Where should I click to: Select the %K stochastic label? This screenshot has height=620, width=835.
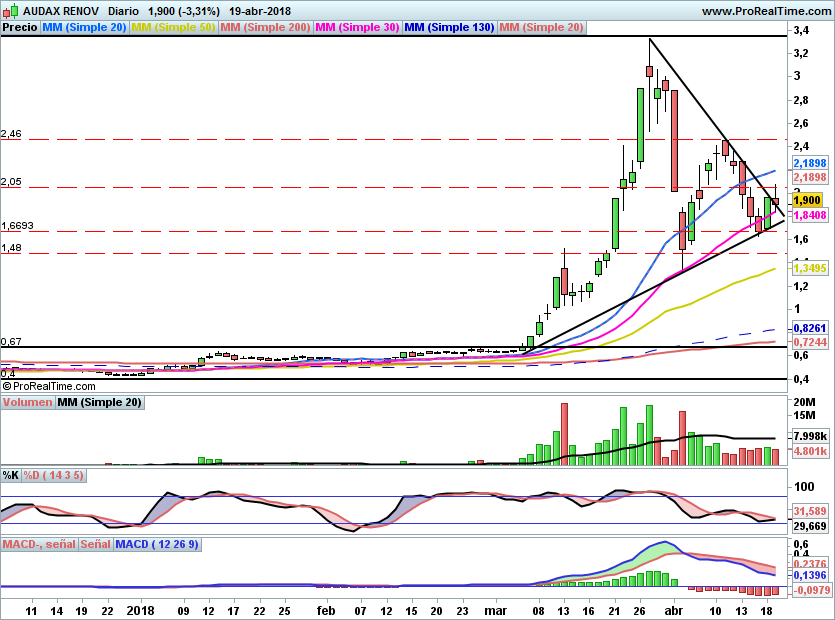[x=11, y=474]
